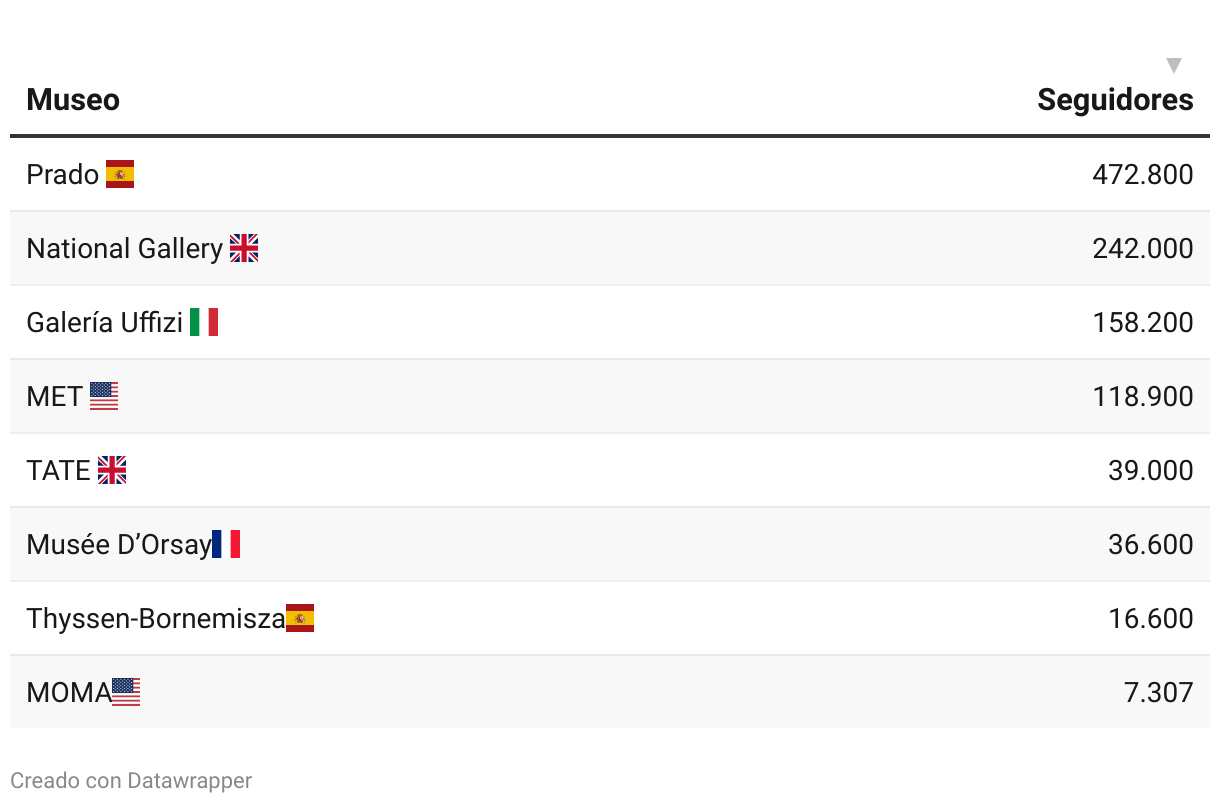Click the Thyssen-Bornemisza museum name
The image size is (1220, 804).
[155, 618]
